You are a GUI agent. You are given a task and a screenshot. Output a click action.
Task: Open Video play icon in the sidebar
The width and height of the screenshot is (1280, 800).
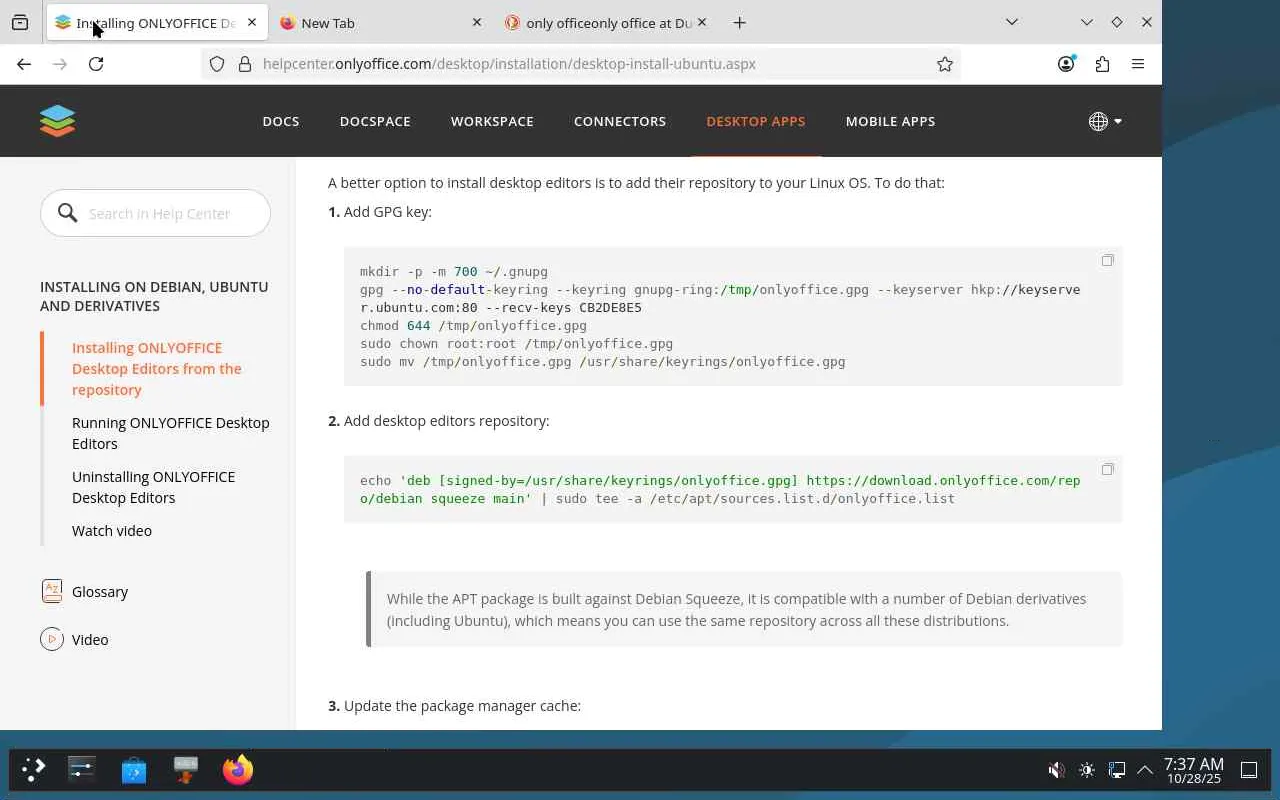[x=52, y=639]
